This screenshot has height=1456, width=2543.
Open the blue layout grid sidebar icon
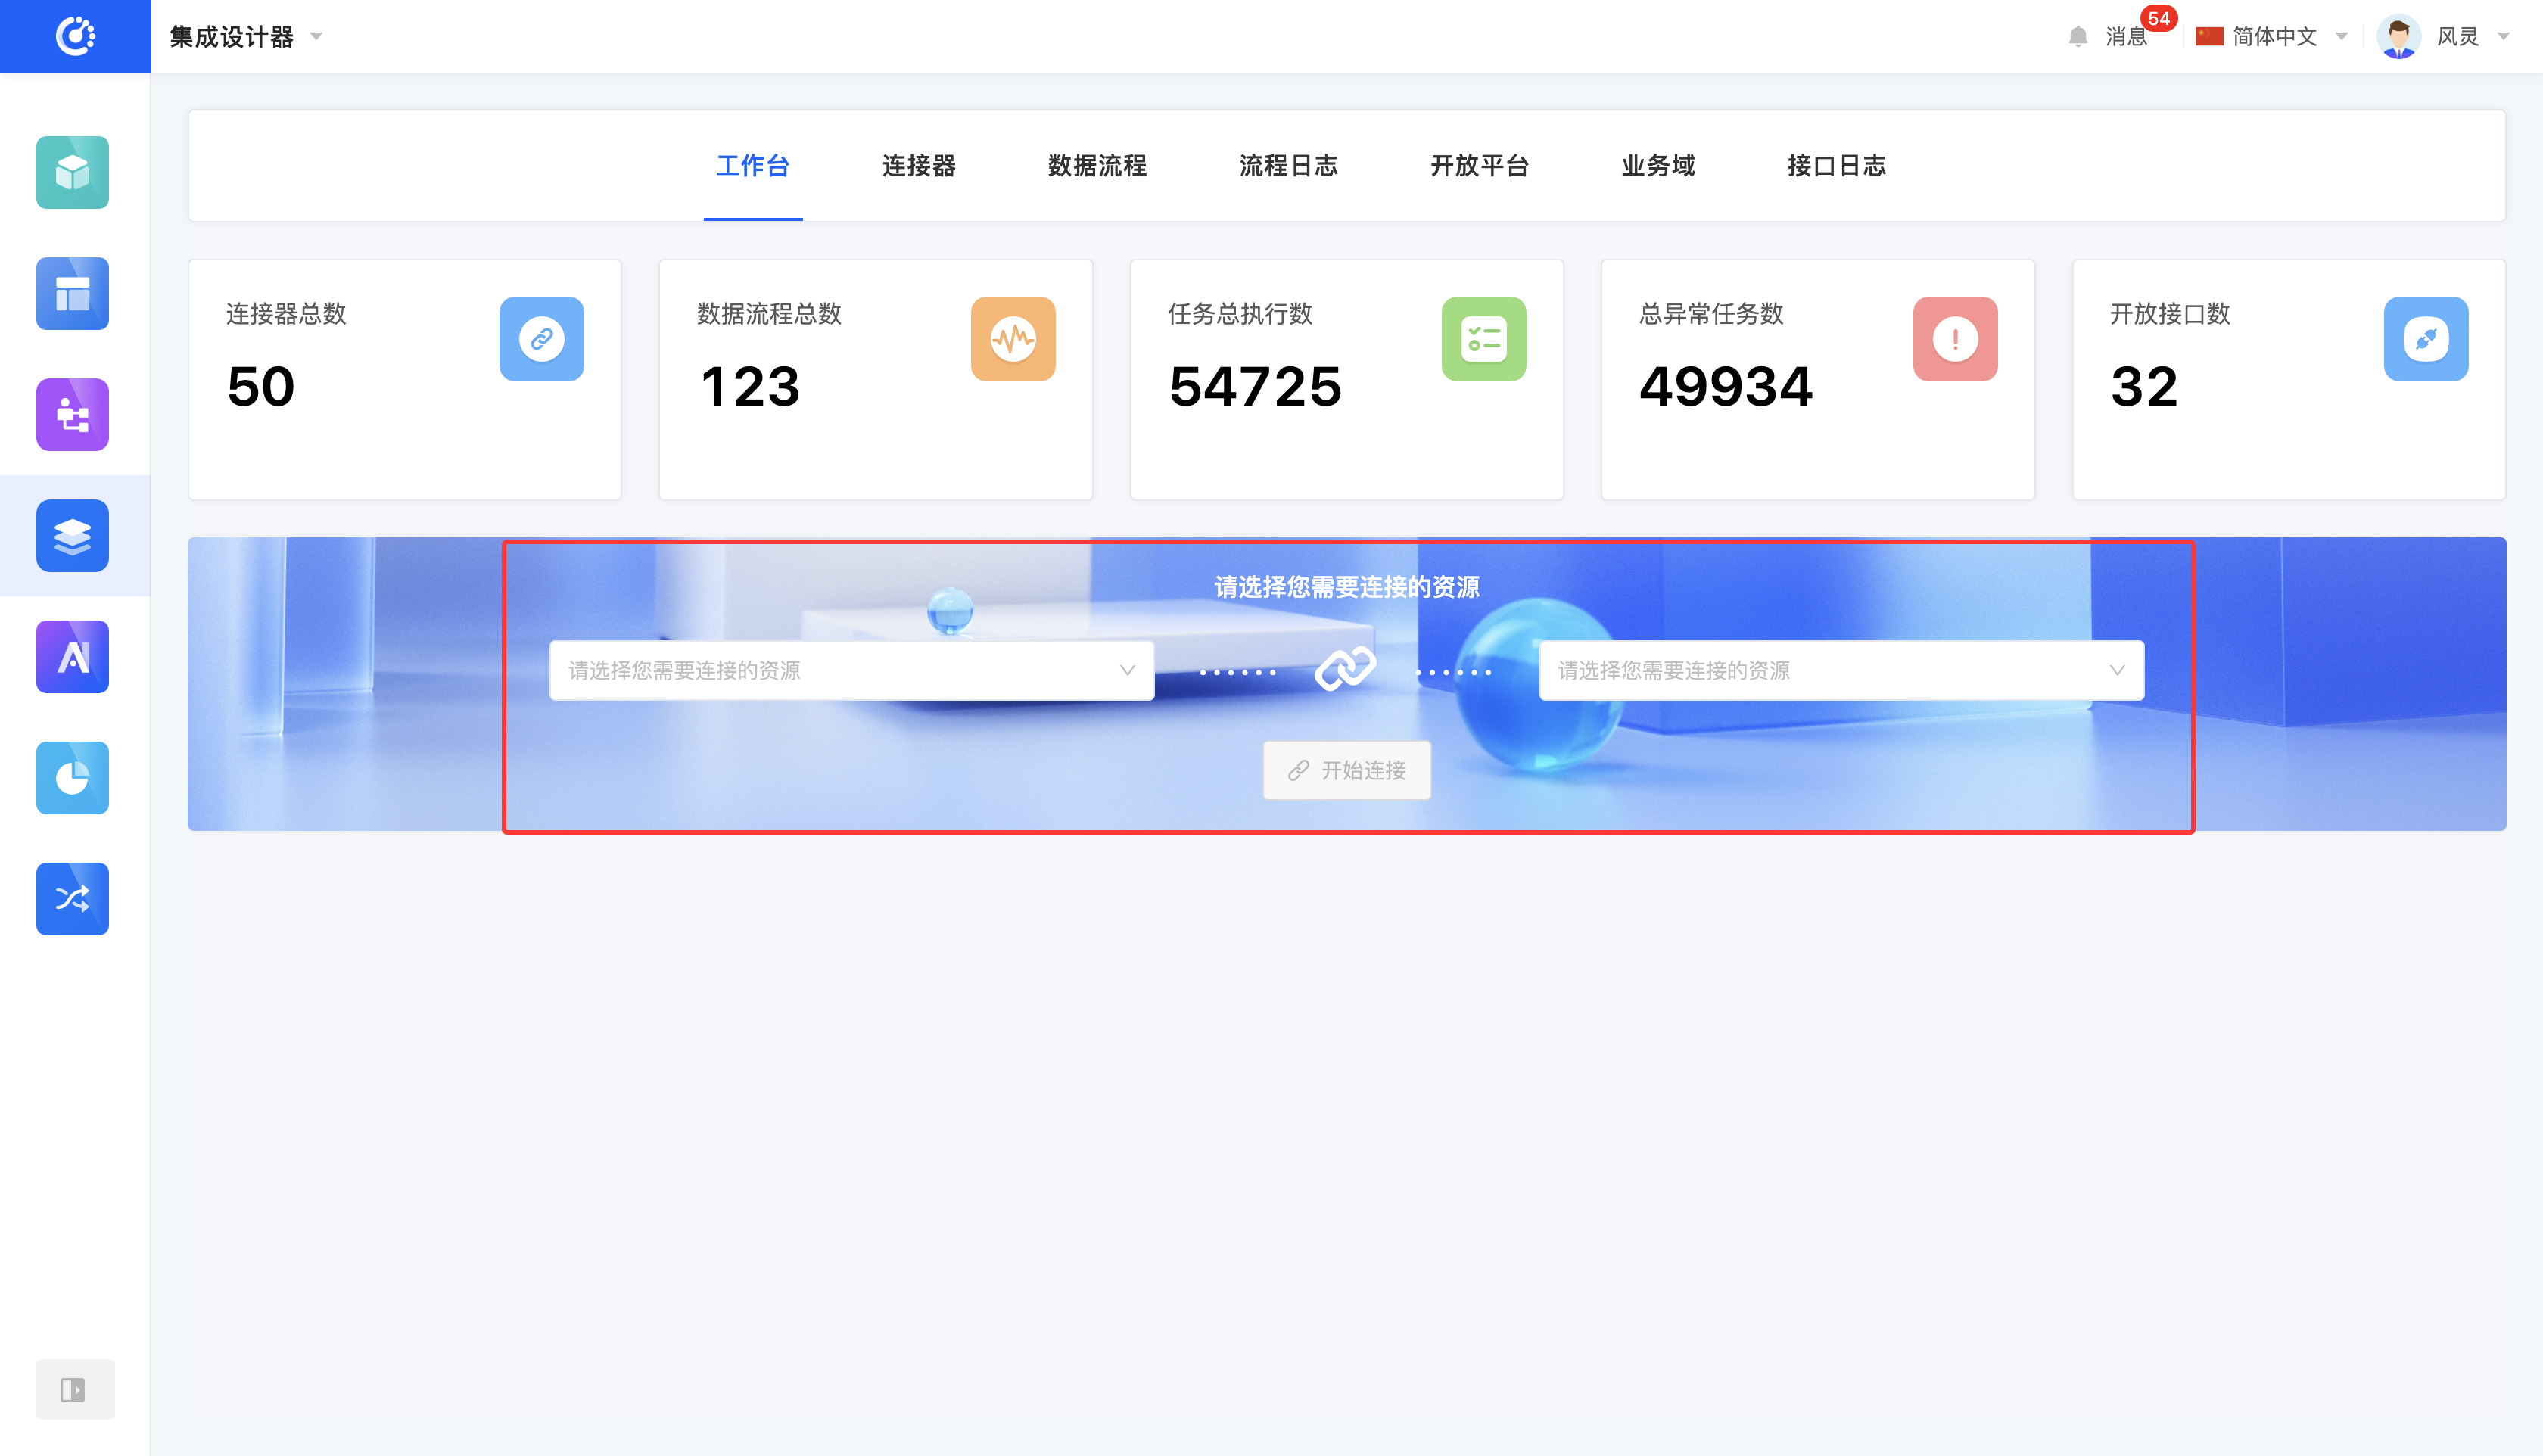coord(72,293)
